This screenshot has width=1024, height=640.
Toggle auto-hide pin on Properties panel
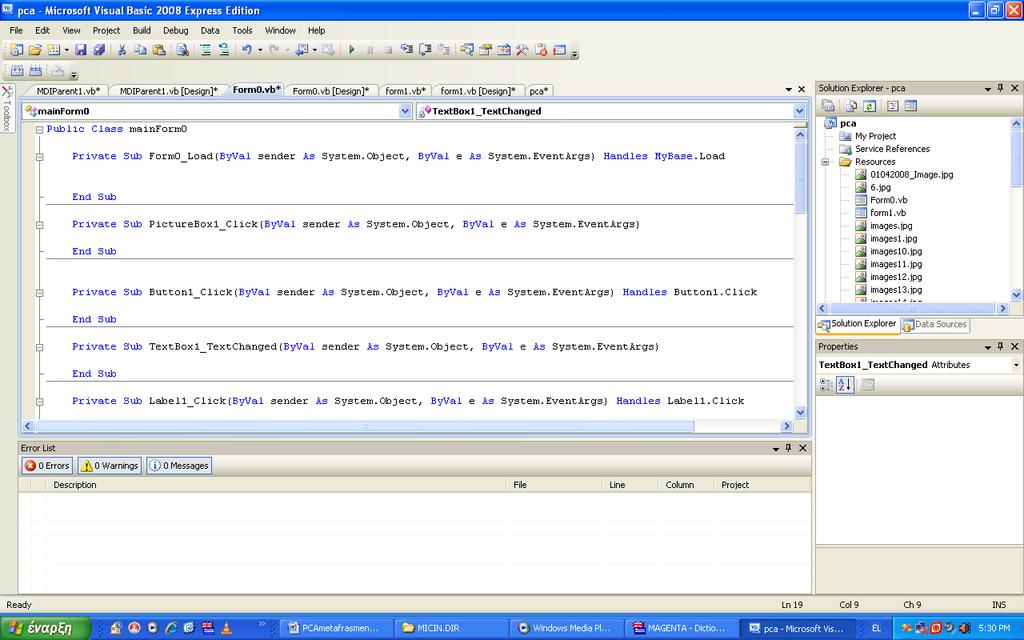pos(1000,347)
